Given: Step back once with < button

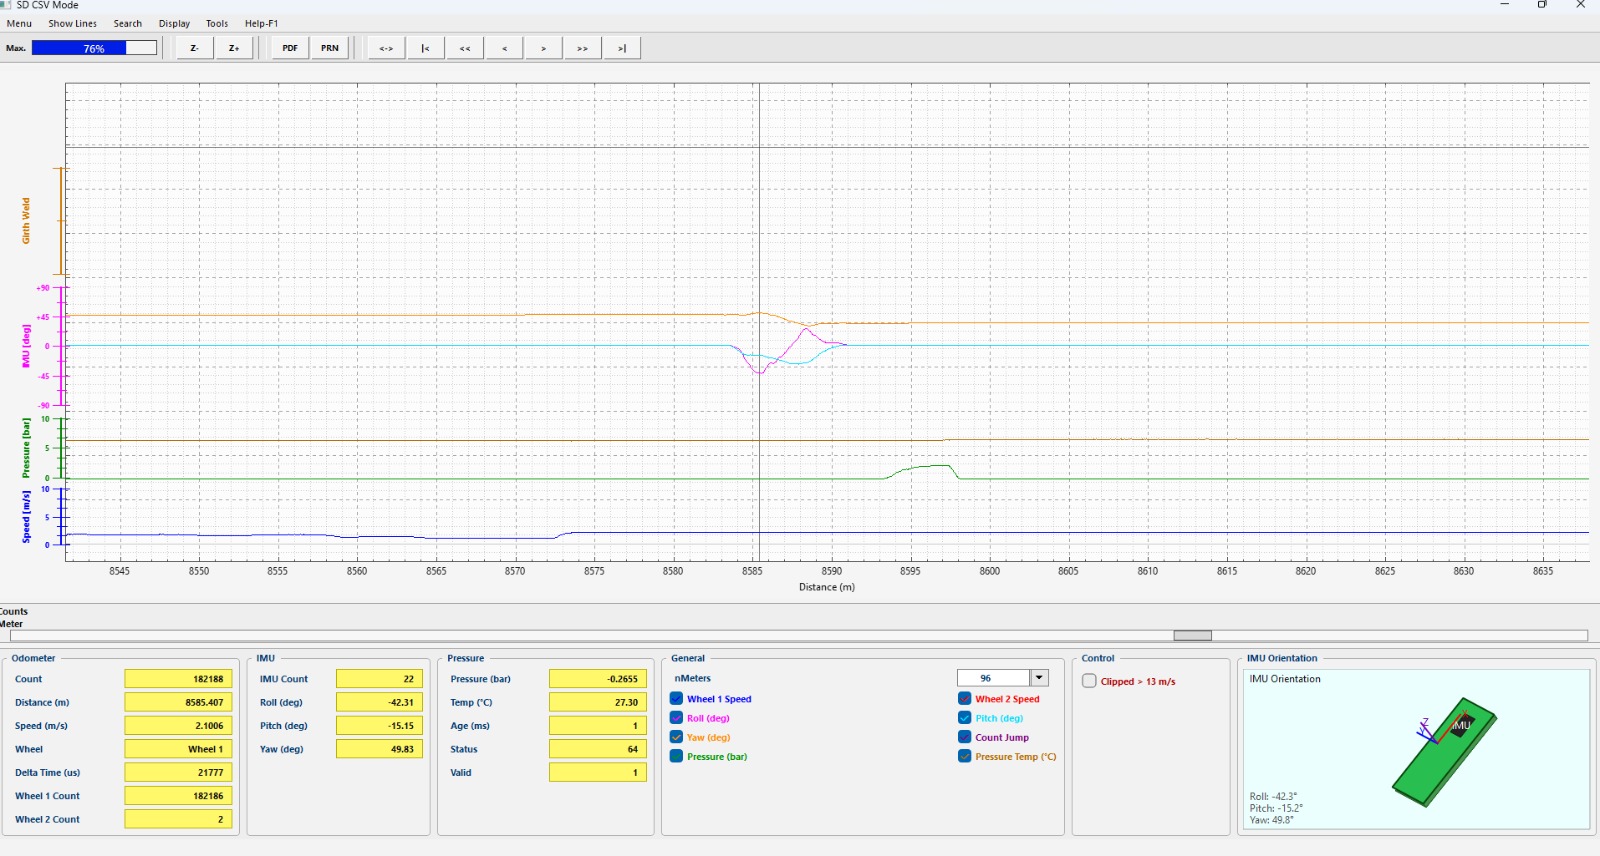Looking at the screenshot, I should [504, 48].
